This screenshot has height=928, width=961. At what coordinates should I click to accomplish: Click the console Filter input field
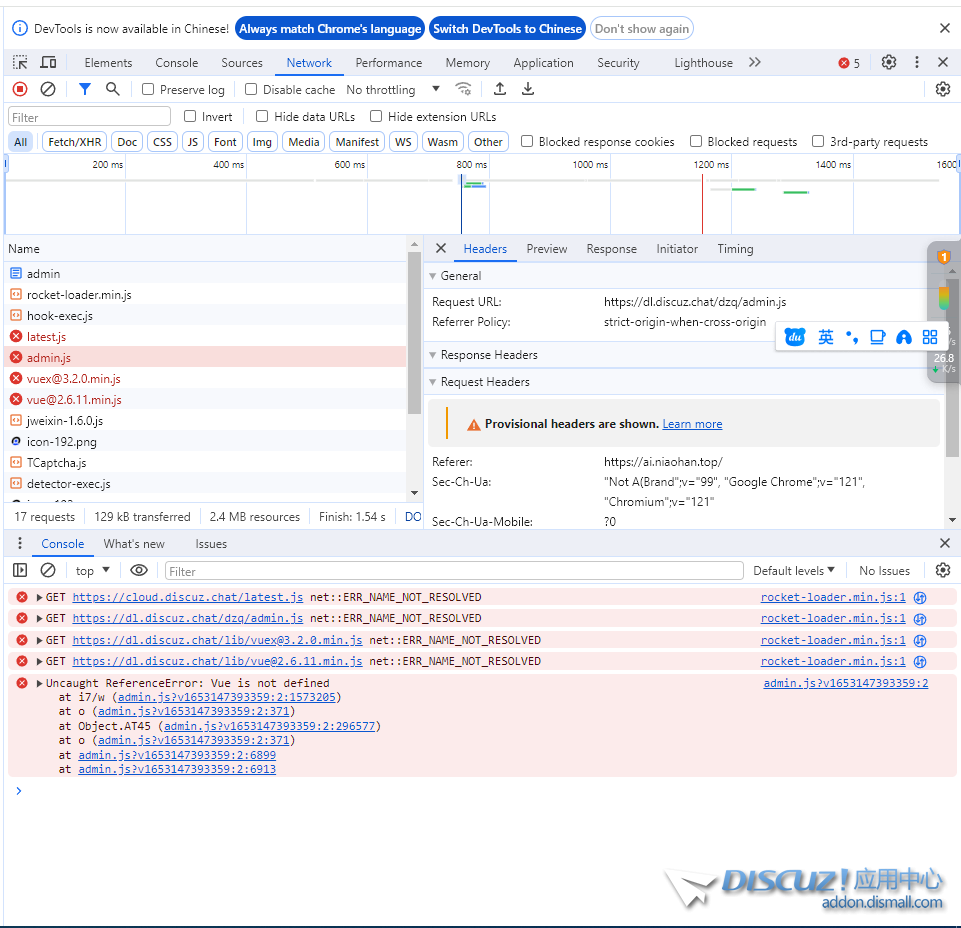454,571
